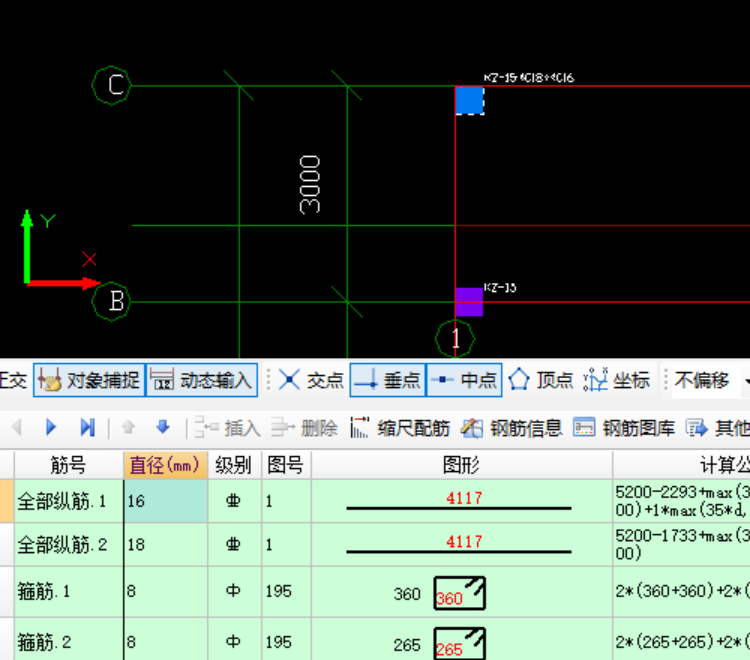Screen dimensions: 750x660
Task: Click diameter cell of 箍筋.2 row
Action: [x=165, y=641]
